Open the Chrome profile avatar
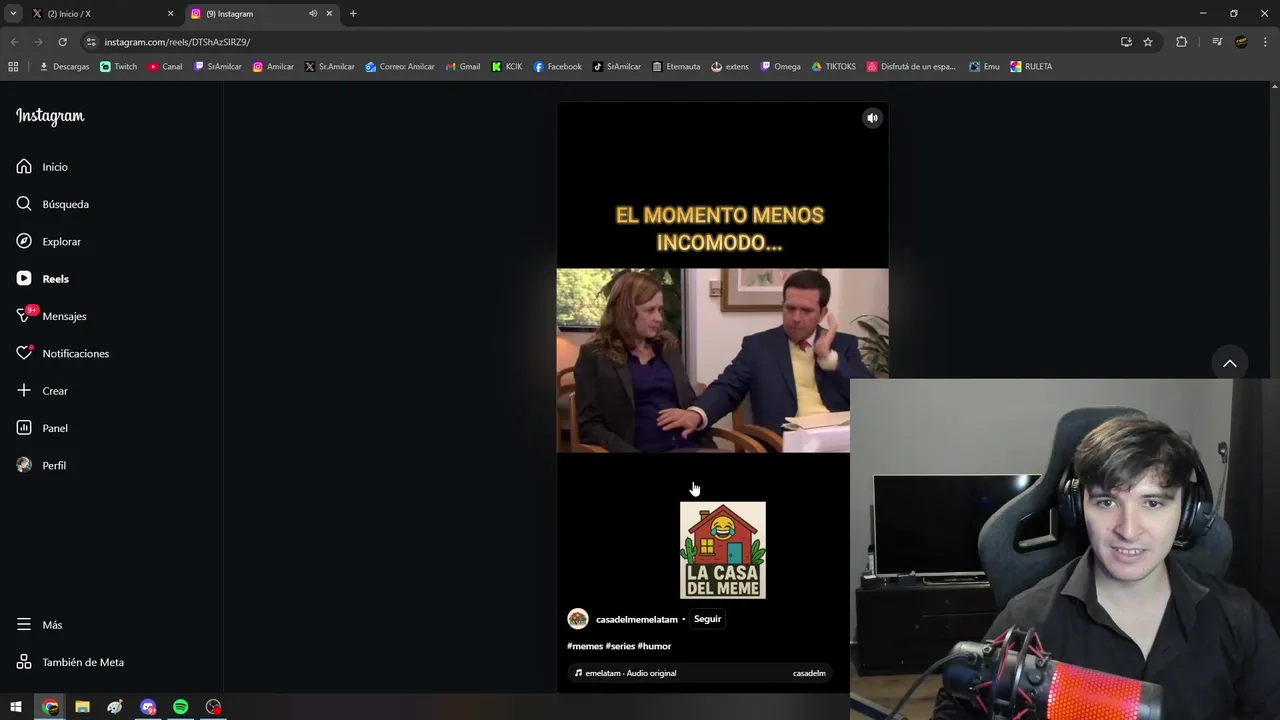 point(1241,42)
